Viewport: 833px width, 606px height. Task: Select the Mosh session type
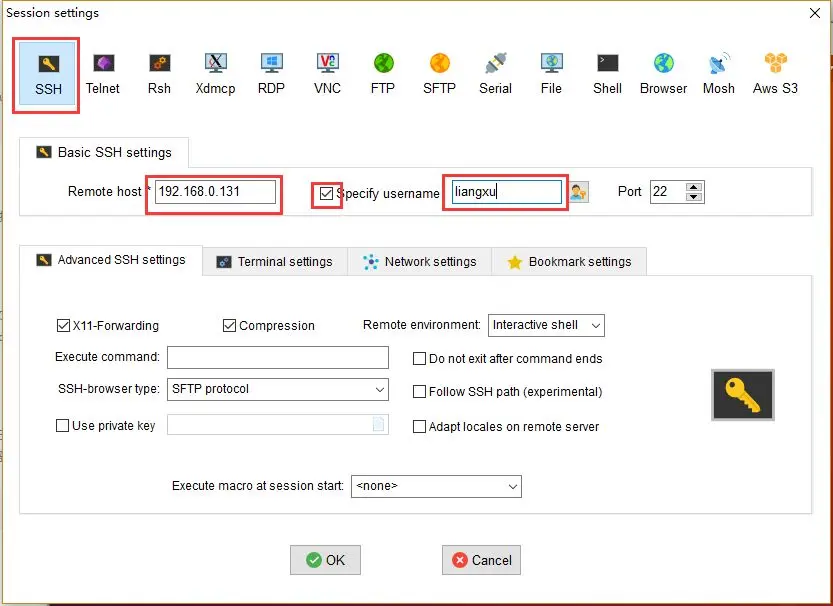click(x=719, y=74)
